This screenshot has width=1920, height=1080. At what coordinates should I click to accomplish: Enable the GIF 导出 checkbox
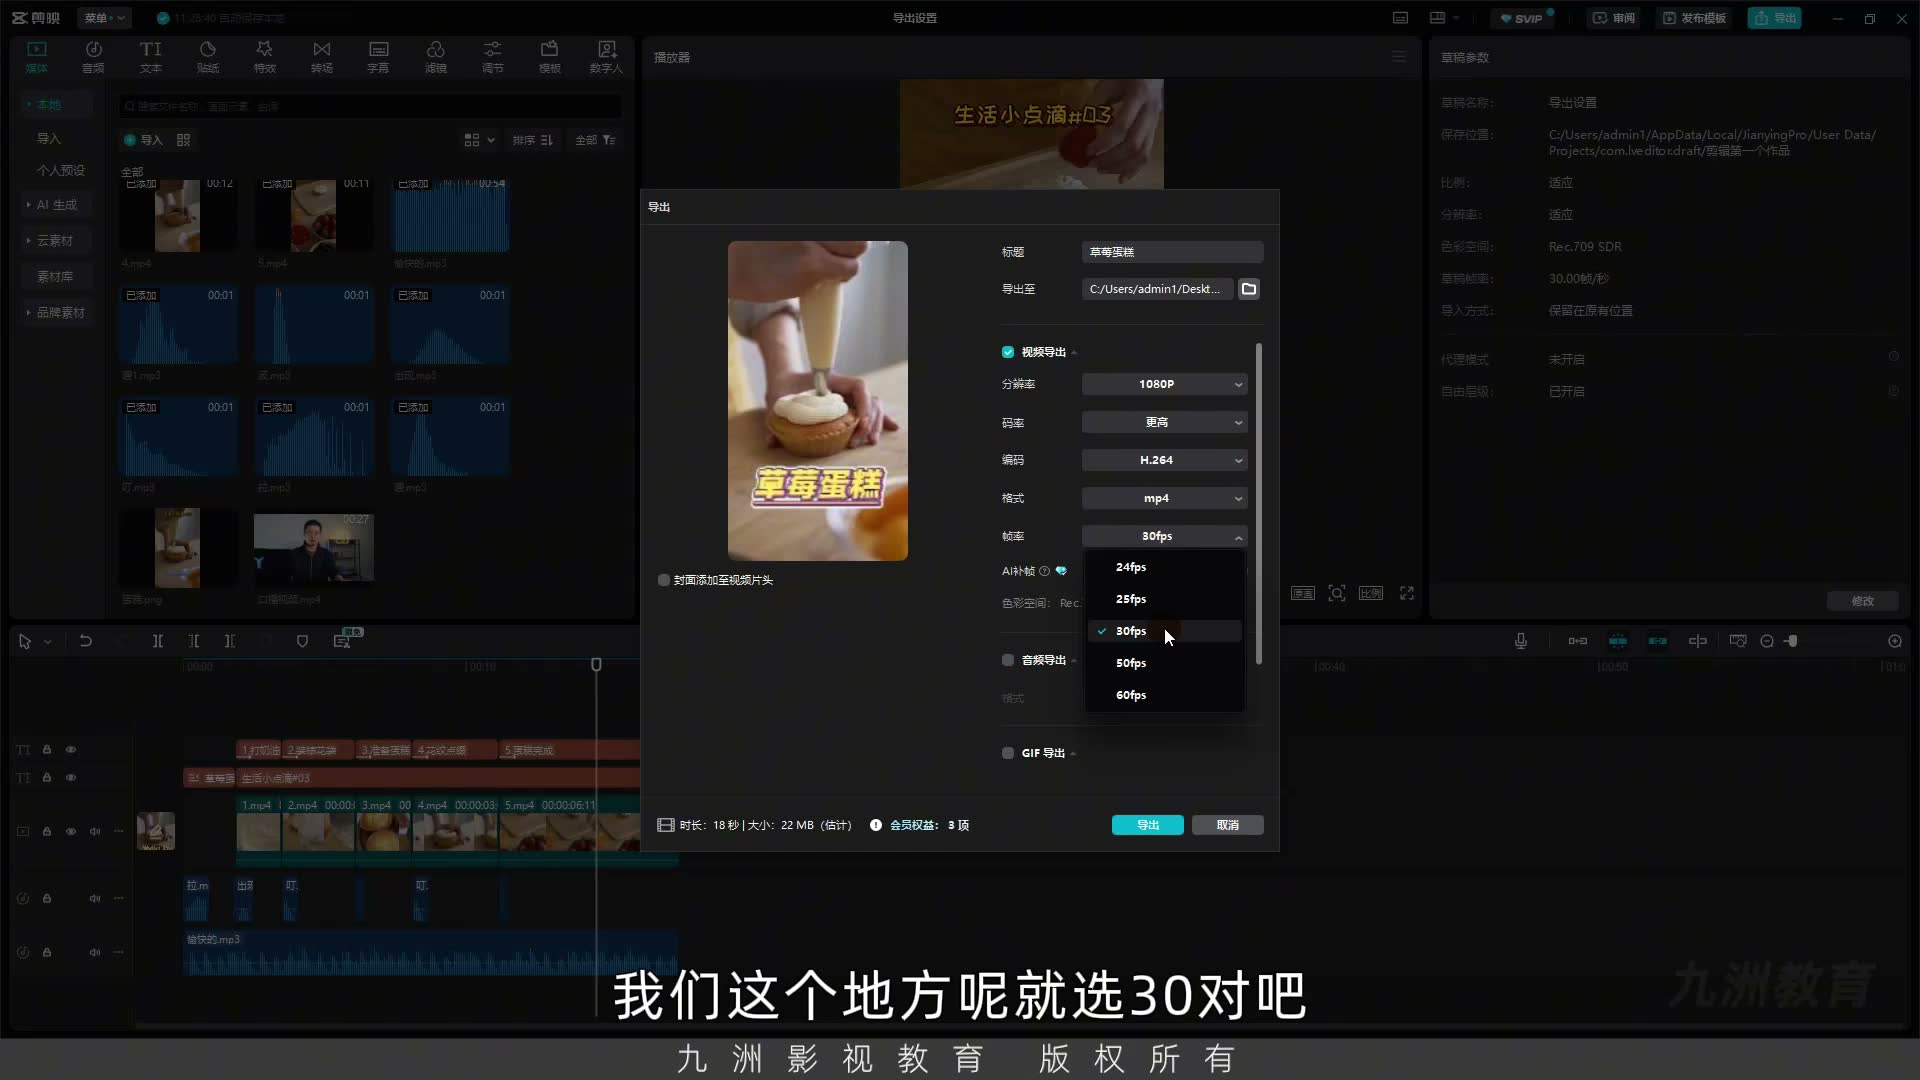pyautogui.click(x=1008, y=753)
